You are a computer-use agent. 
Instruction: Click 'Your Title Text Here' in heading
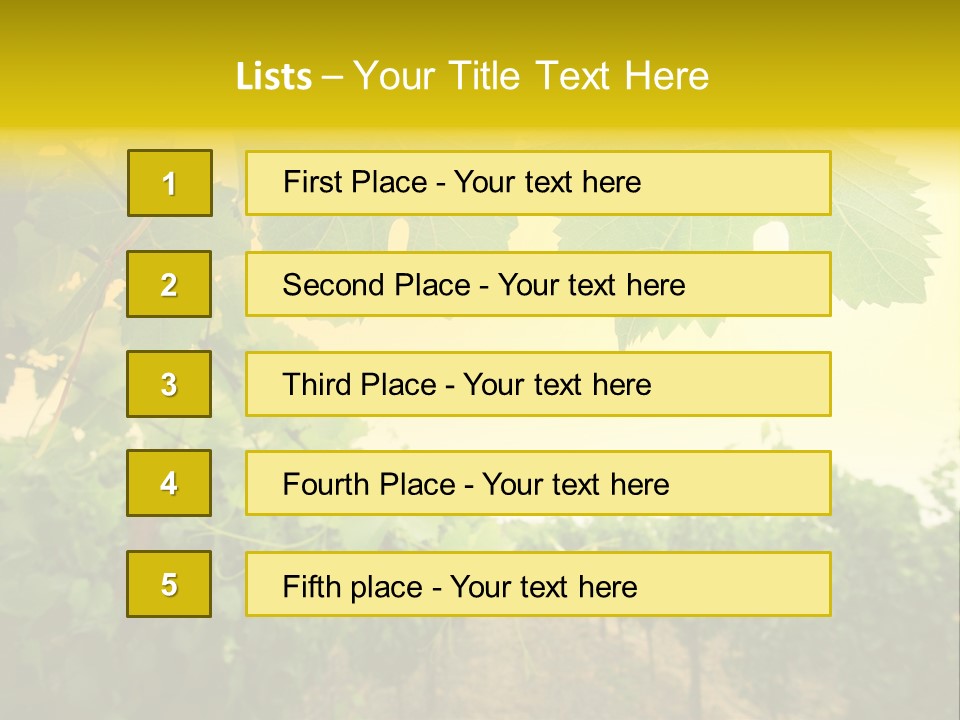click(531, 76)
